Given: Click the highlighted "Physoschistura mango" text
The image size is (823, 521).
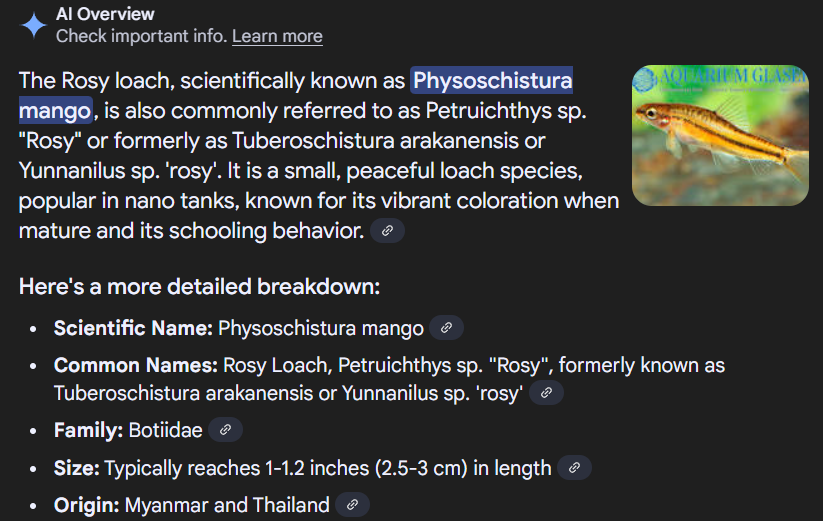Looking at the screenshot, I should (492, 80).
